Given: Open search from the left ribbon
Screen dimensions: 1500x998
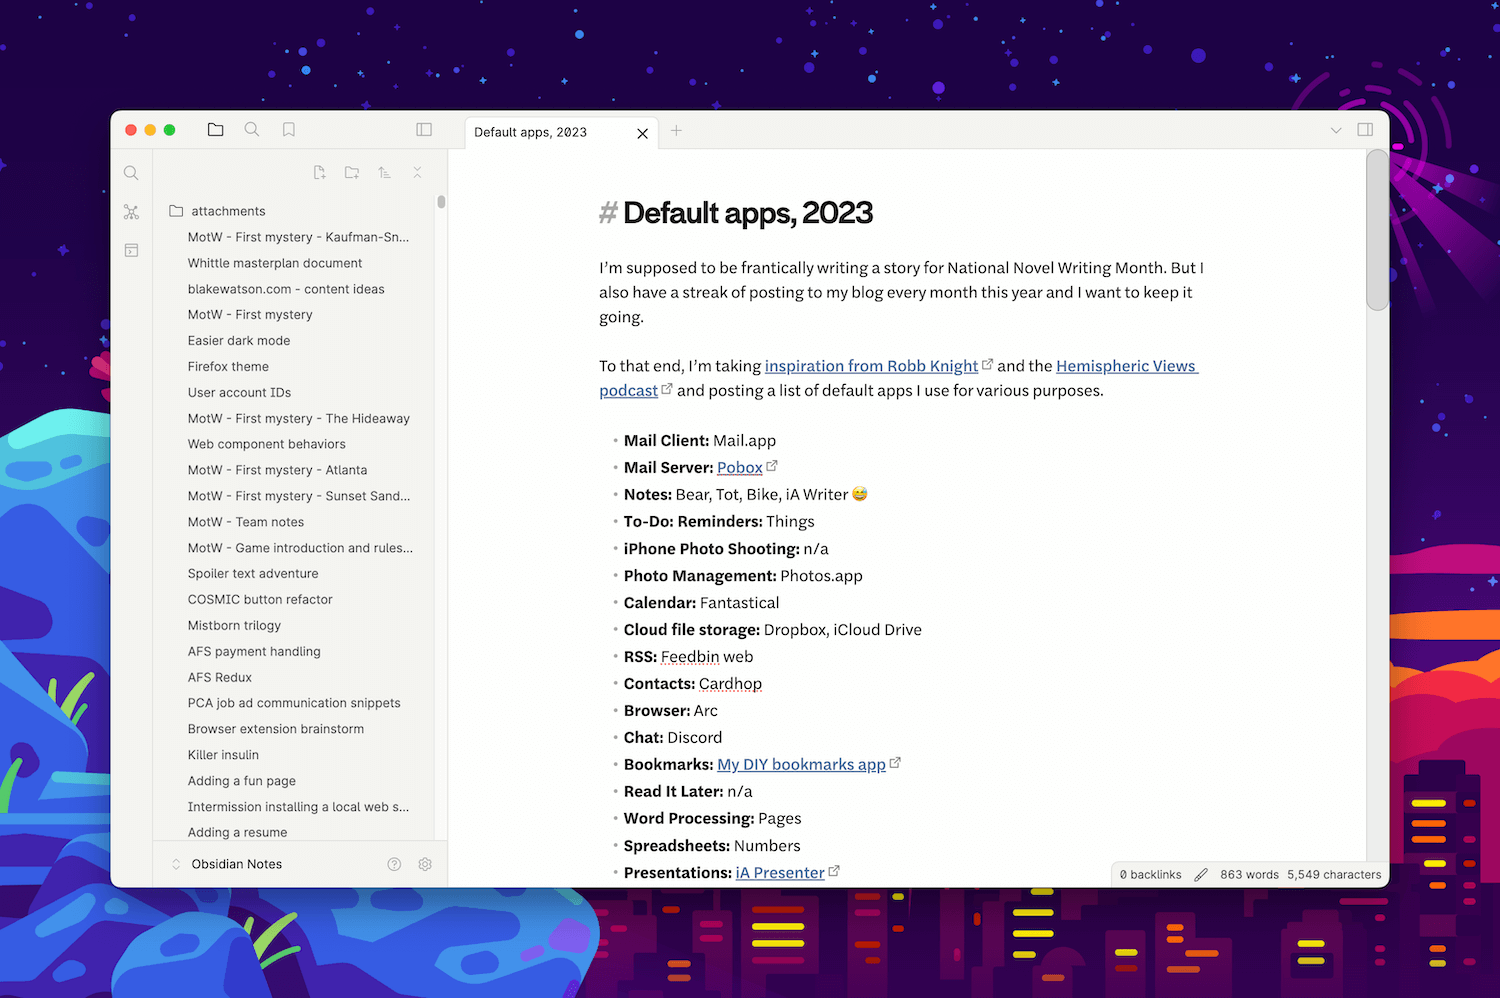Looking at the screenshot, I should [x=131, y=172].
